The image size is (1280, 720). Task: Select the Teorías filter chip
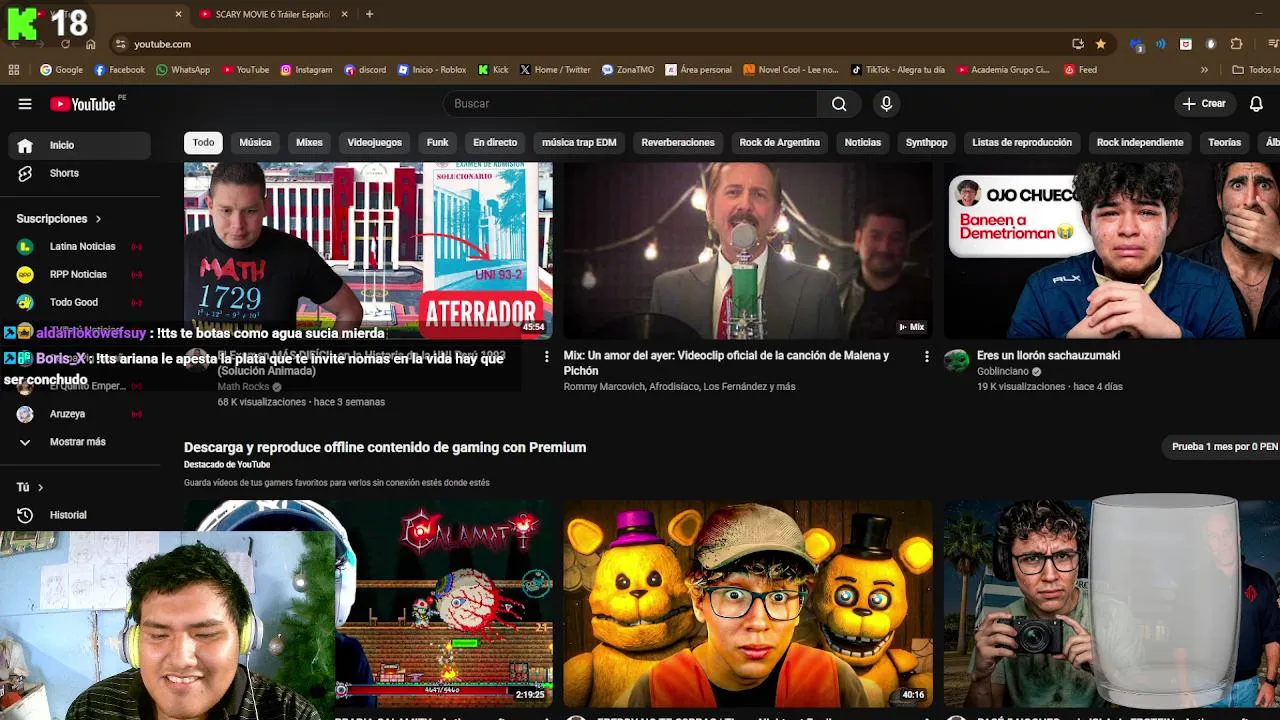coord(1224,143)
